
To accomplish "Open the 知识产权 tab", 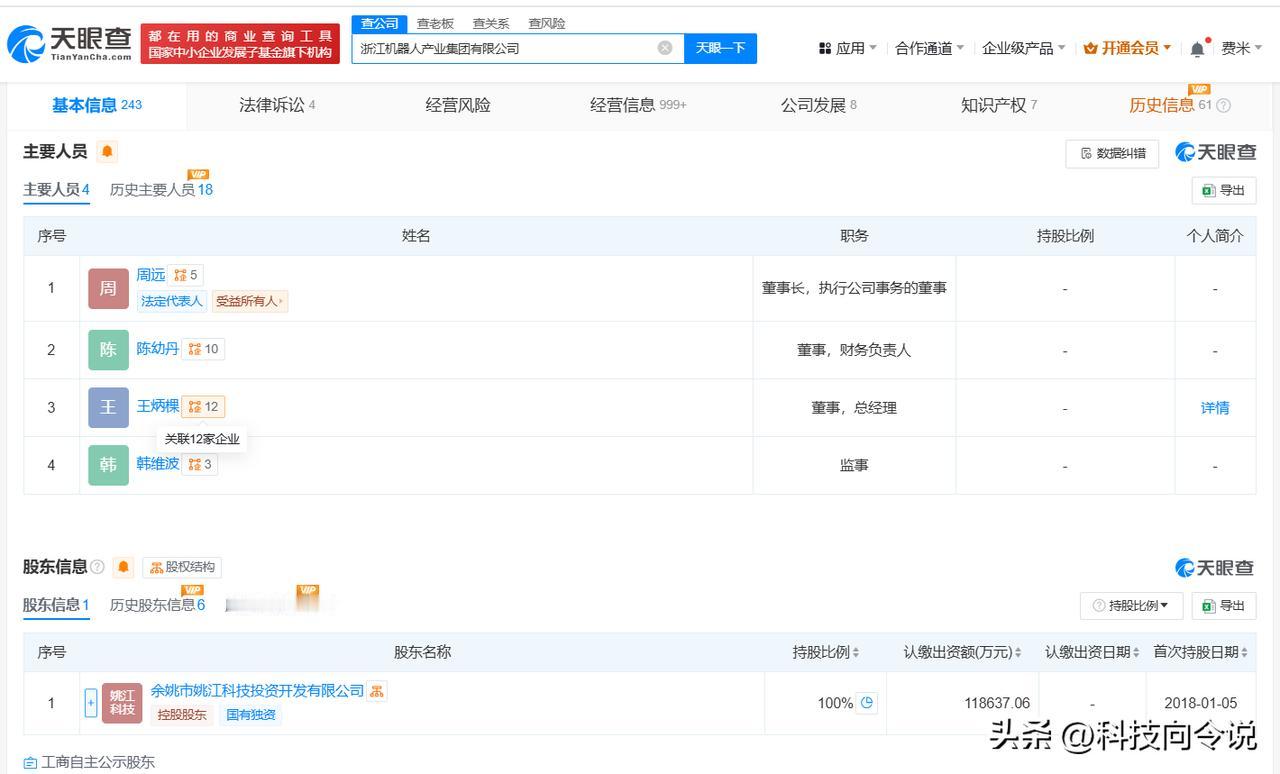I will pyautogui.click(x=999, y=105).
